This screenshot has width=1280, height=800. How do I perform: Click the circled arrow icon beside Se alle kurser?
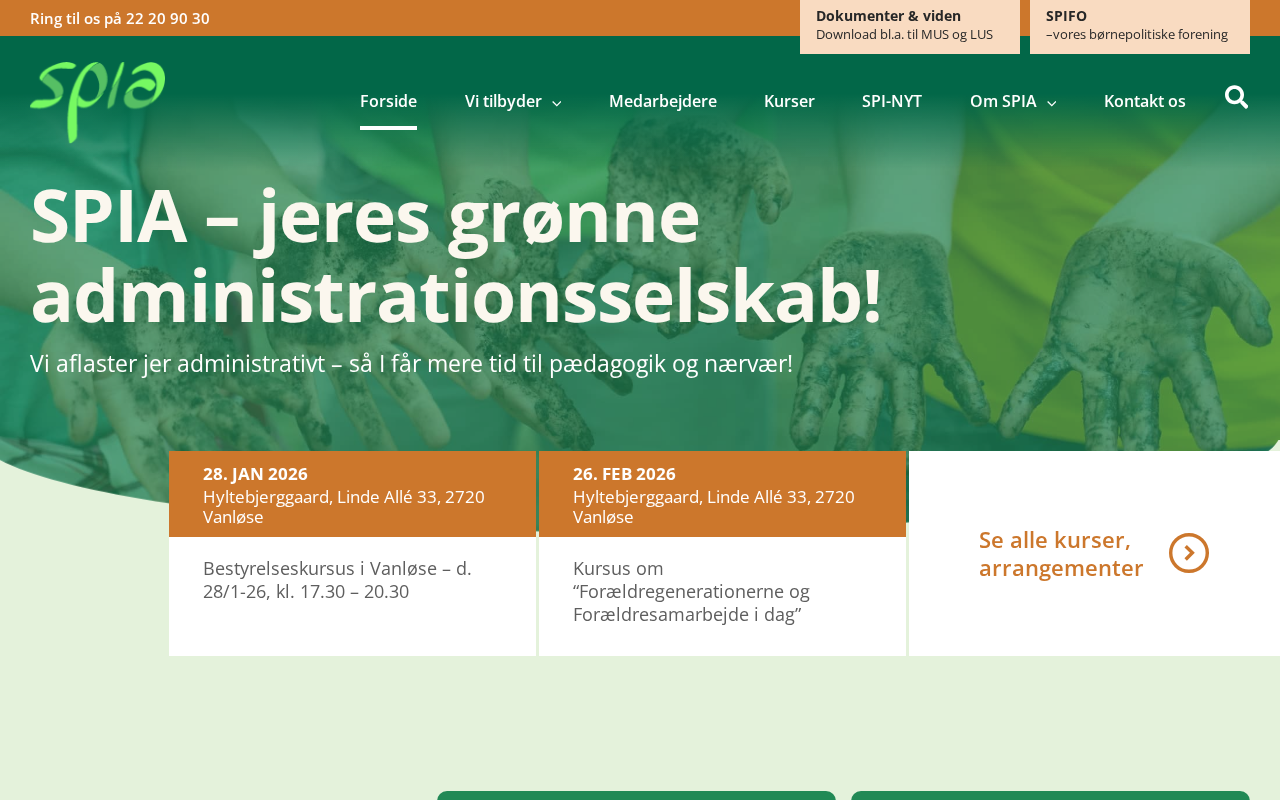tap(1189, 553)
